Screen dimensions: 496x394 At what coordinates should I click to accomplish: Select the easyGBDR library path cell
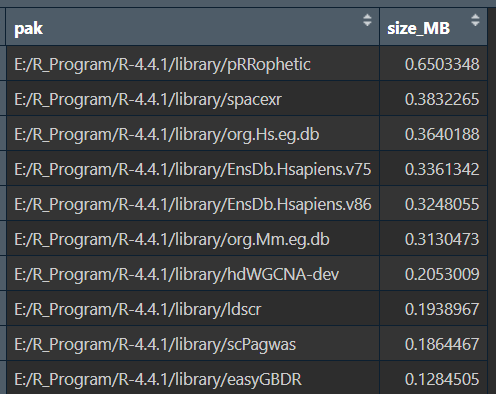point(192,378)
